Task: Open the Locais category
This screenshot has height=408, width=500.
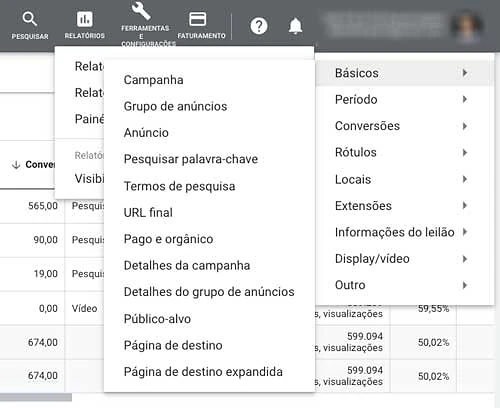Action: click(405, 179)
